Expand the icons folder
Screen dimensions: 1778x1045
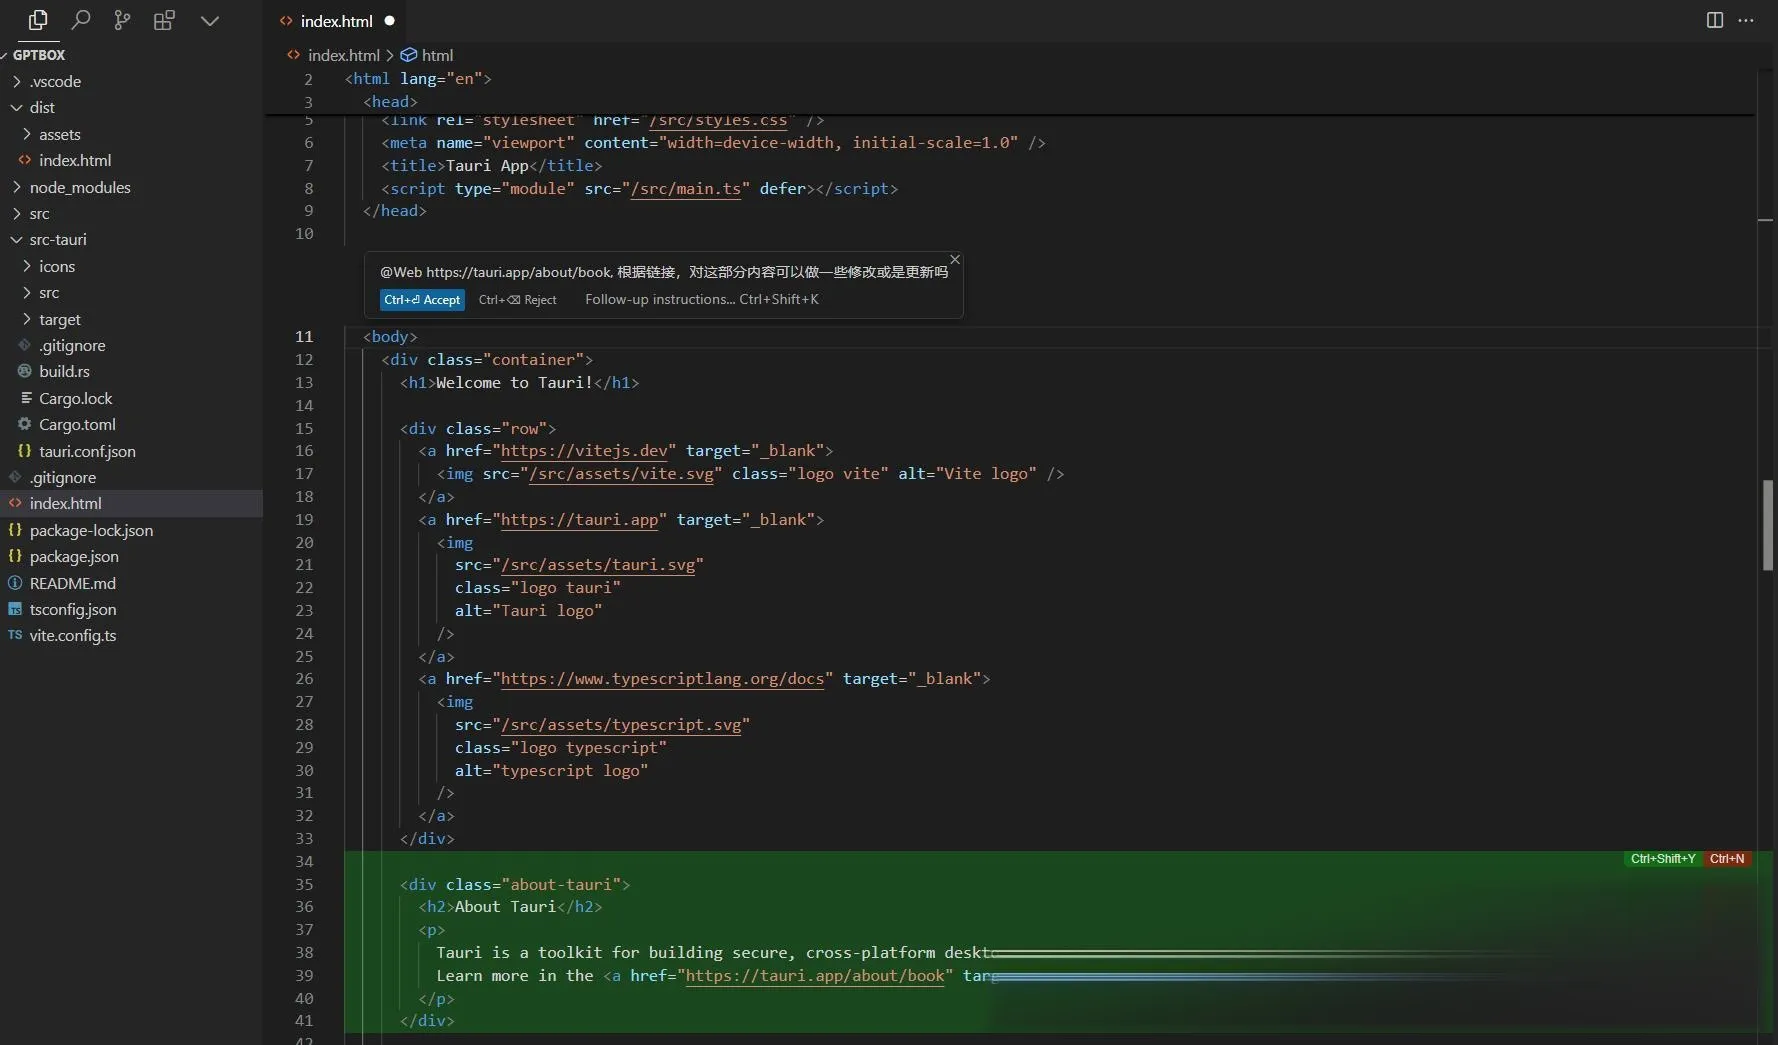[57, 266]
